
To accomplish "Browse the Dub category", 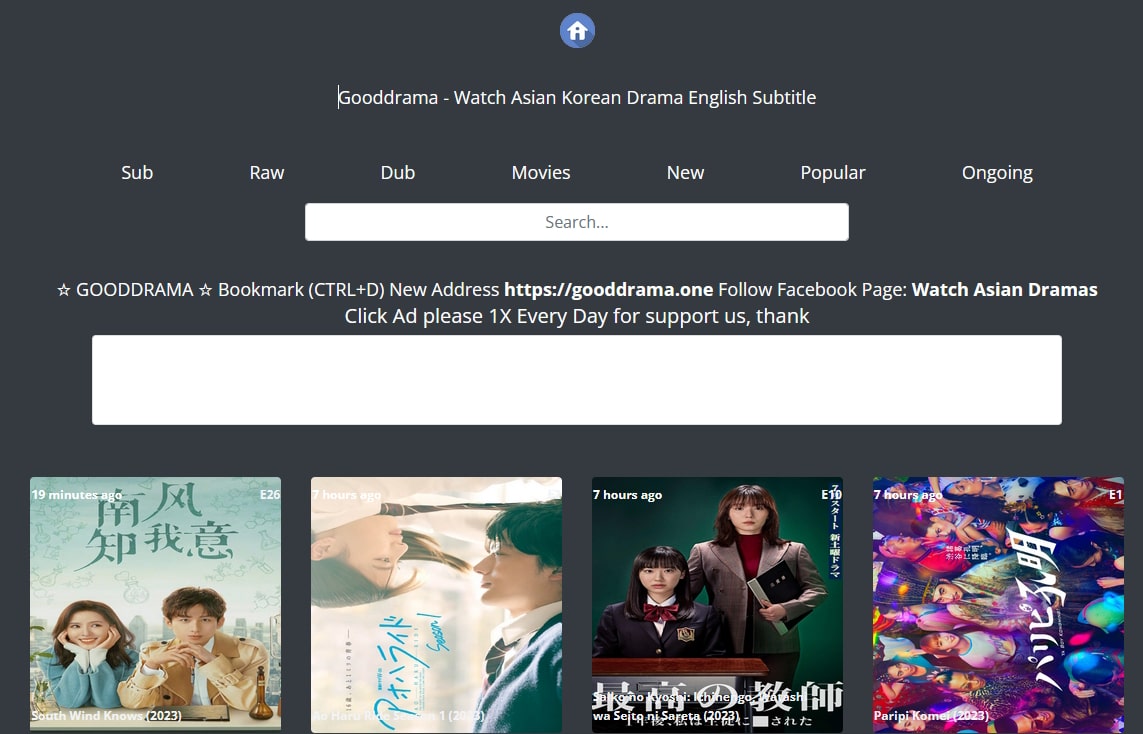I will tap(397, 172).
